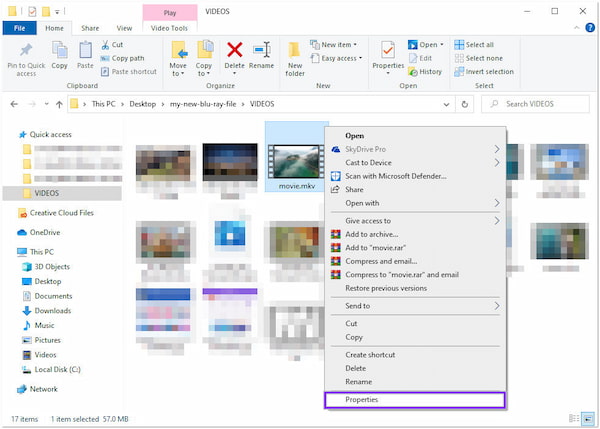600x429 pixels.
Task: Click Paste shortcut command
Action: pos(129,72)
